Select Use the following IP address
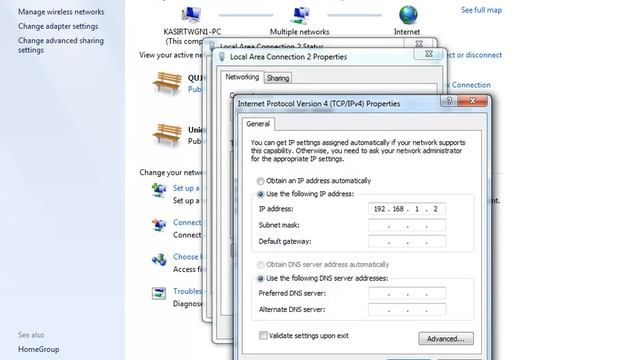This screenshot has width=640, height=360. pyautogui.click(x=260, y=194)
